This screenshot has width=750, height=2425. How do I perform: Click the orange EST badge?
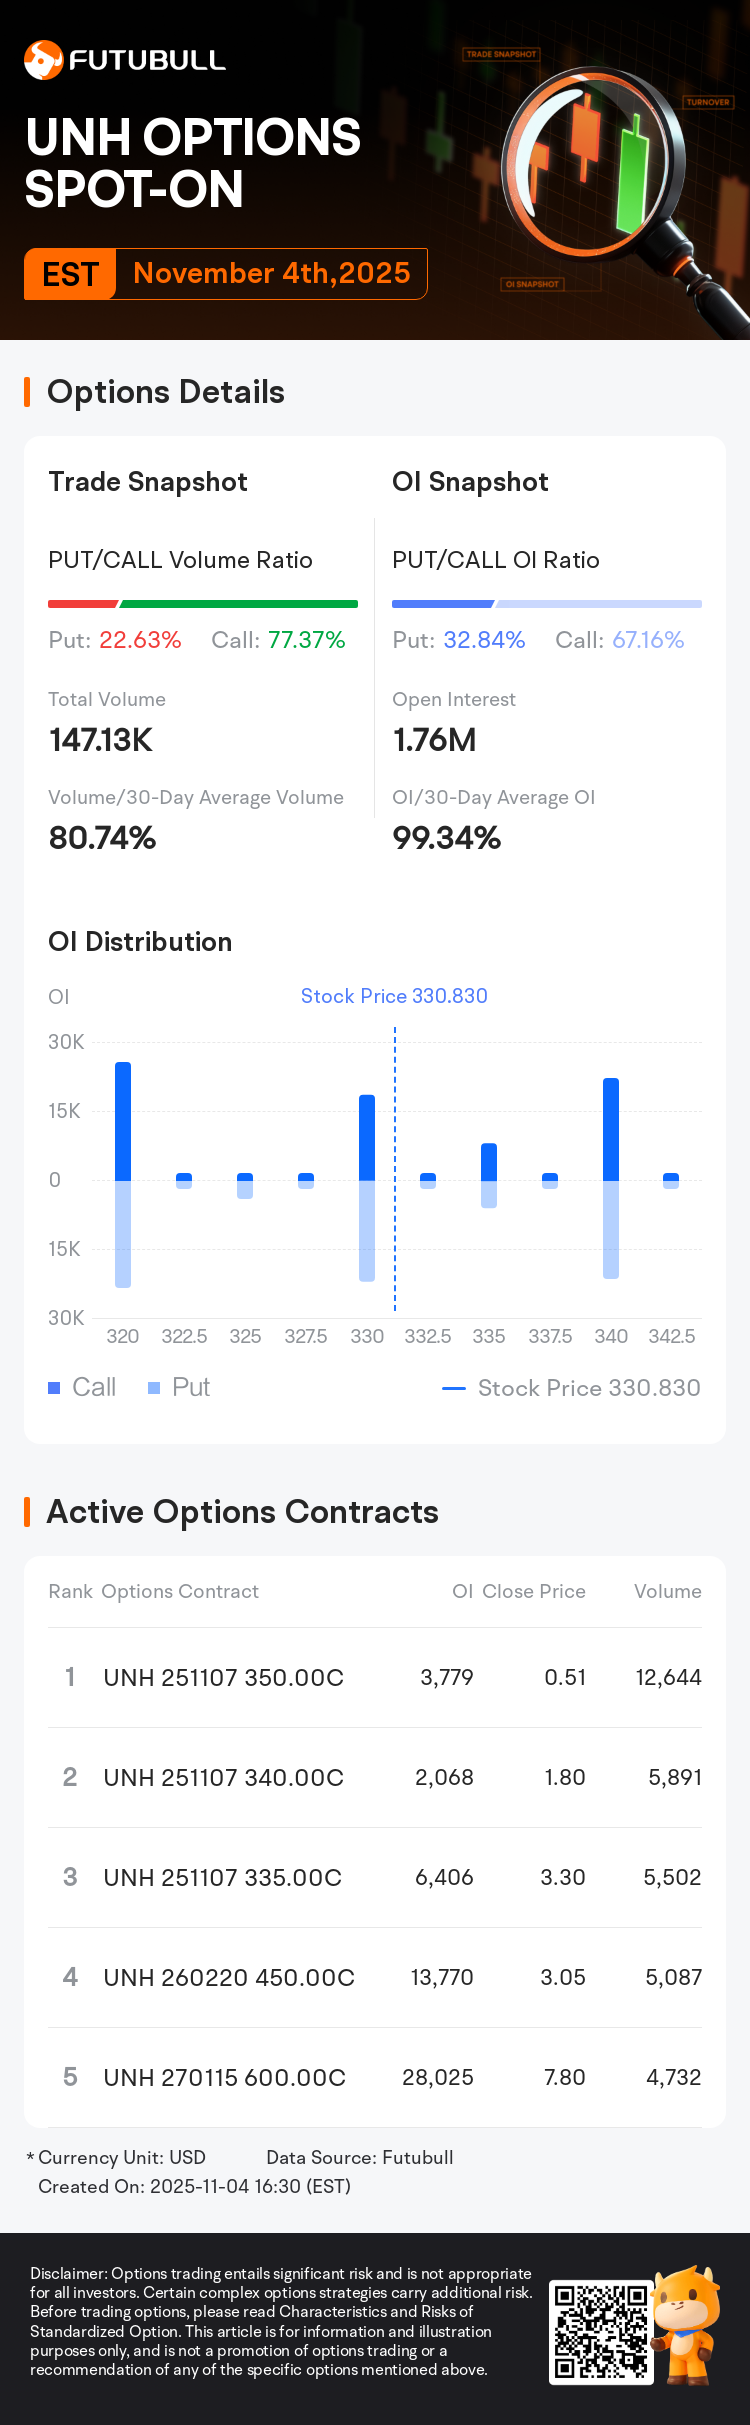coord(71,274)
